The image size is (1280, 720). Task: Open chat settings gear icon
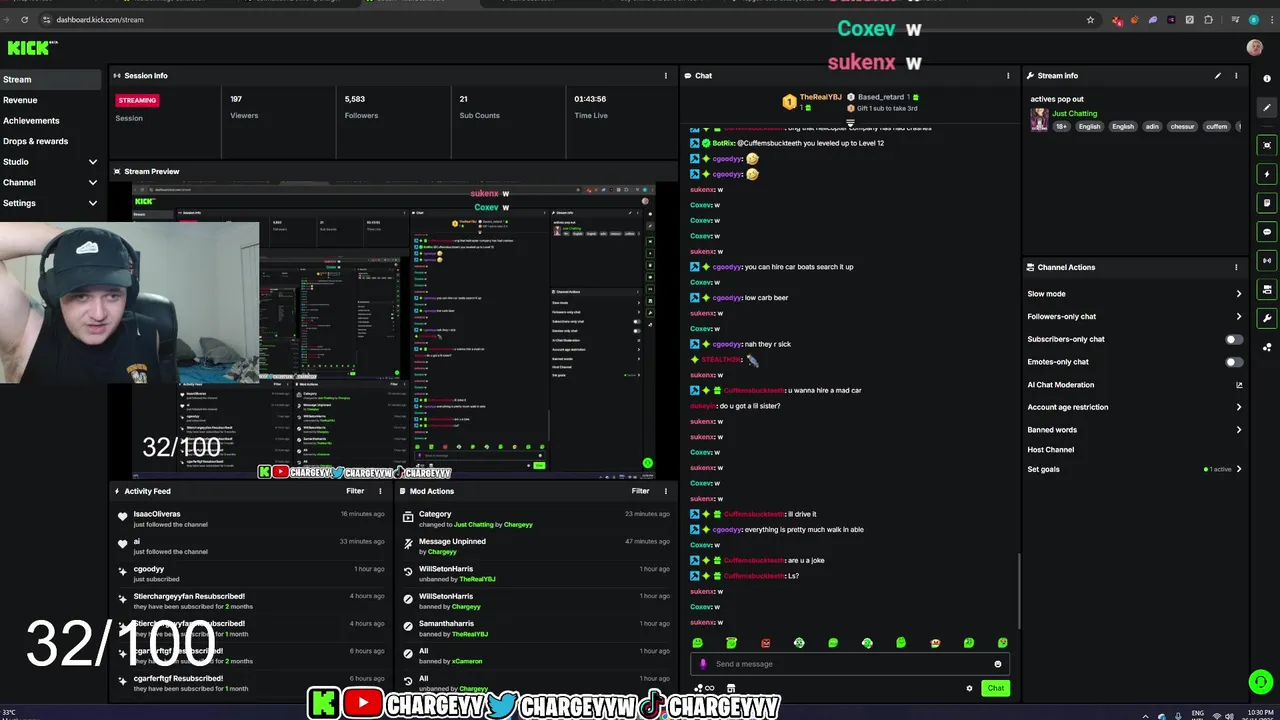click(969, 688)
